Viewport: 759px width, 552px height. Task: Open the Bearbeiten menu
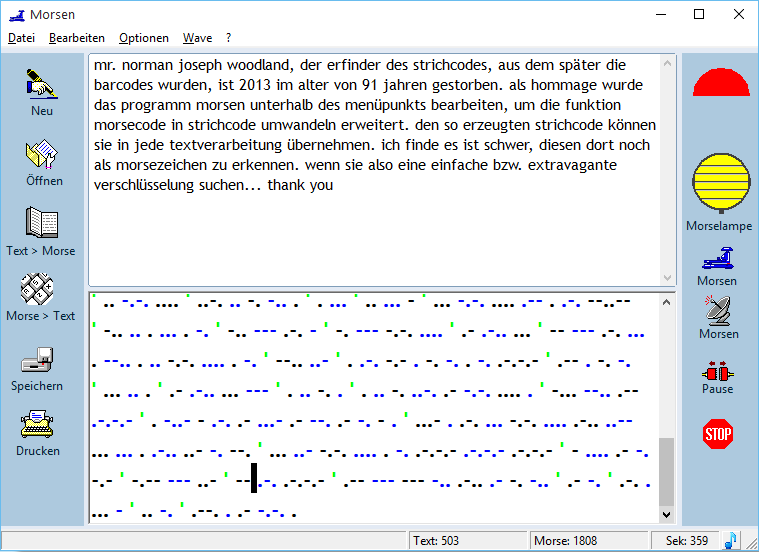[x=76, y=38]
